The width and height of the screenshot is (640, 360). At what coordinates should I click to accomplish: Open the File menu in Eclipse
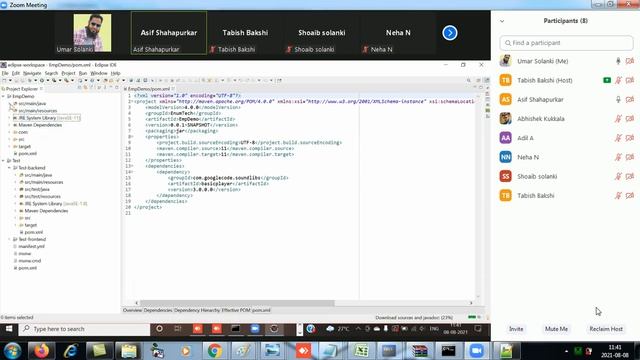pos(5,73)
